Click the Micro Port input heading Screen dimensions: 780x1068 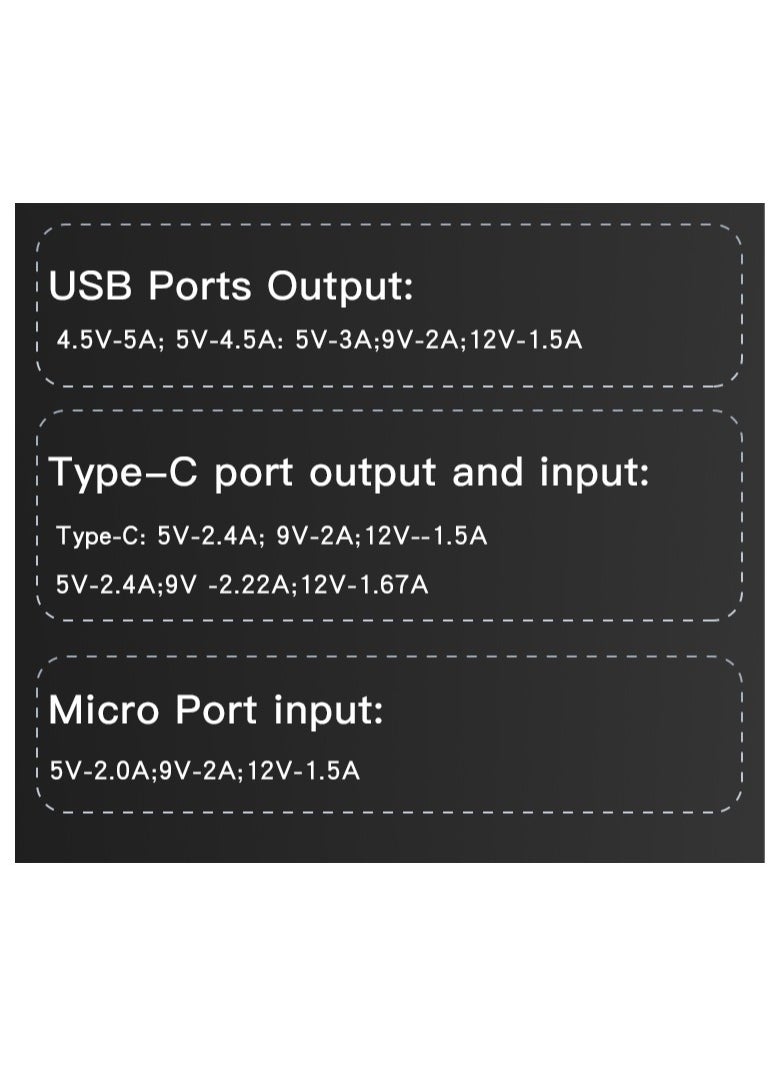point(216,710)
